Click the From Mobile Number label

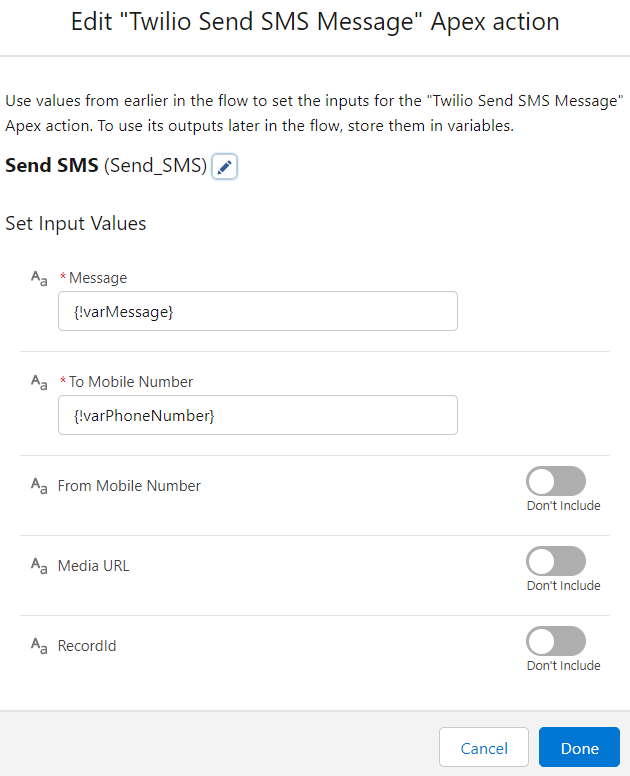pos(129,485)
